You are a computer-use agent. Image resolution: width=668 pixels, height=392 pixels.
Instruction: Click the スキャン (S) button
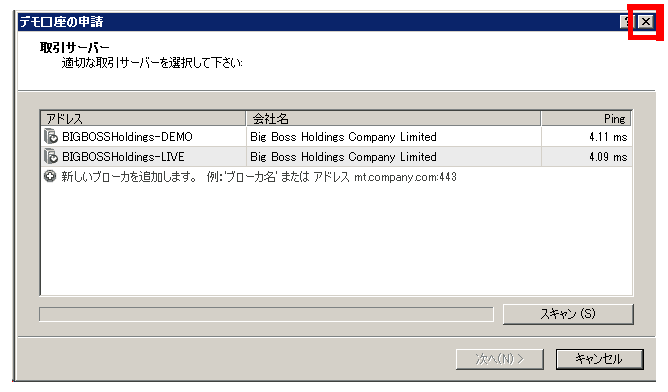568,314
